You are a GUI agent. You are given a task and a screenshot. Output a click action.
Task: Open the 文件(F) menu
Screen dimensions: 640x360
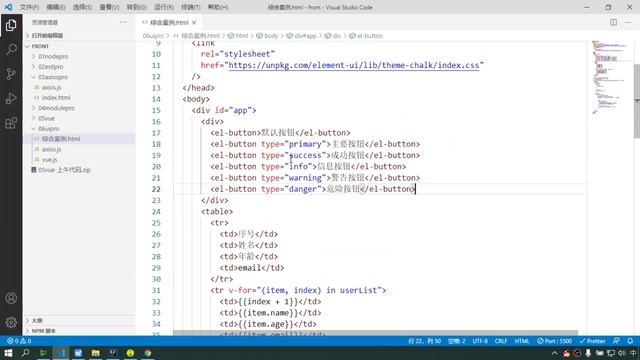(x=29, y=7)
